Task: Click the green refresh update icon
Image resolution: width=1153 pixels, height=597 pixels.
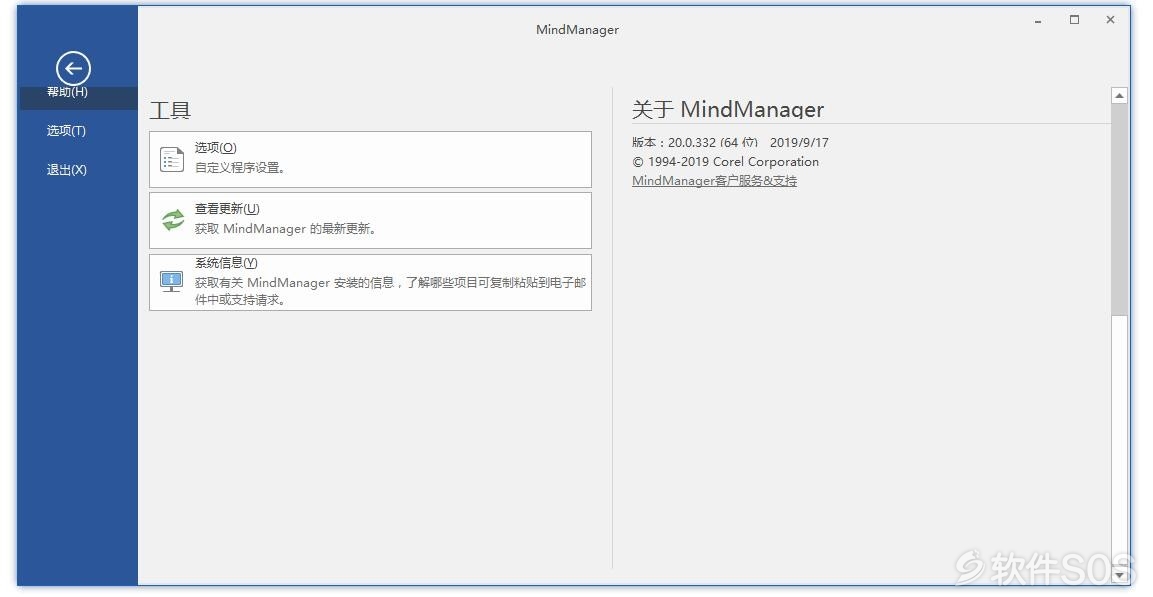Action: (x=173, y=220)
